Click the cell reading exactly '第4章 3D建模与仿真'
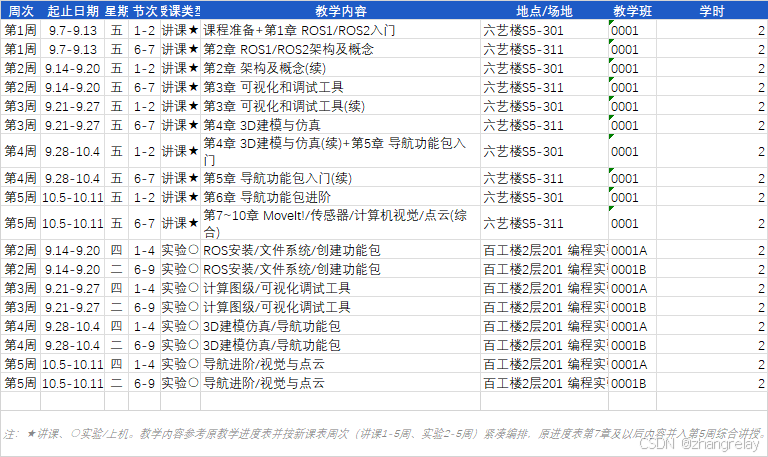768x457 pixels. (x=340, y=125)
